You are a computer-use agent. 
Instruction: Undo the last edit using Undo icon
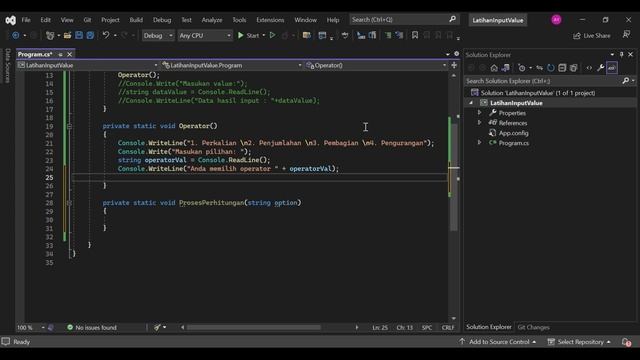click(x=106, y=36)
